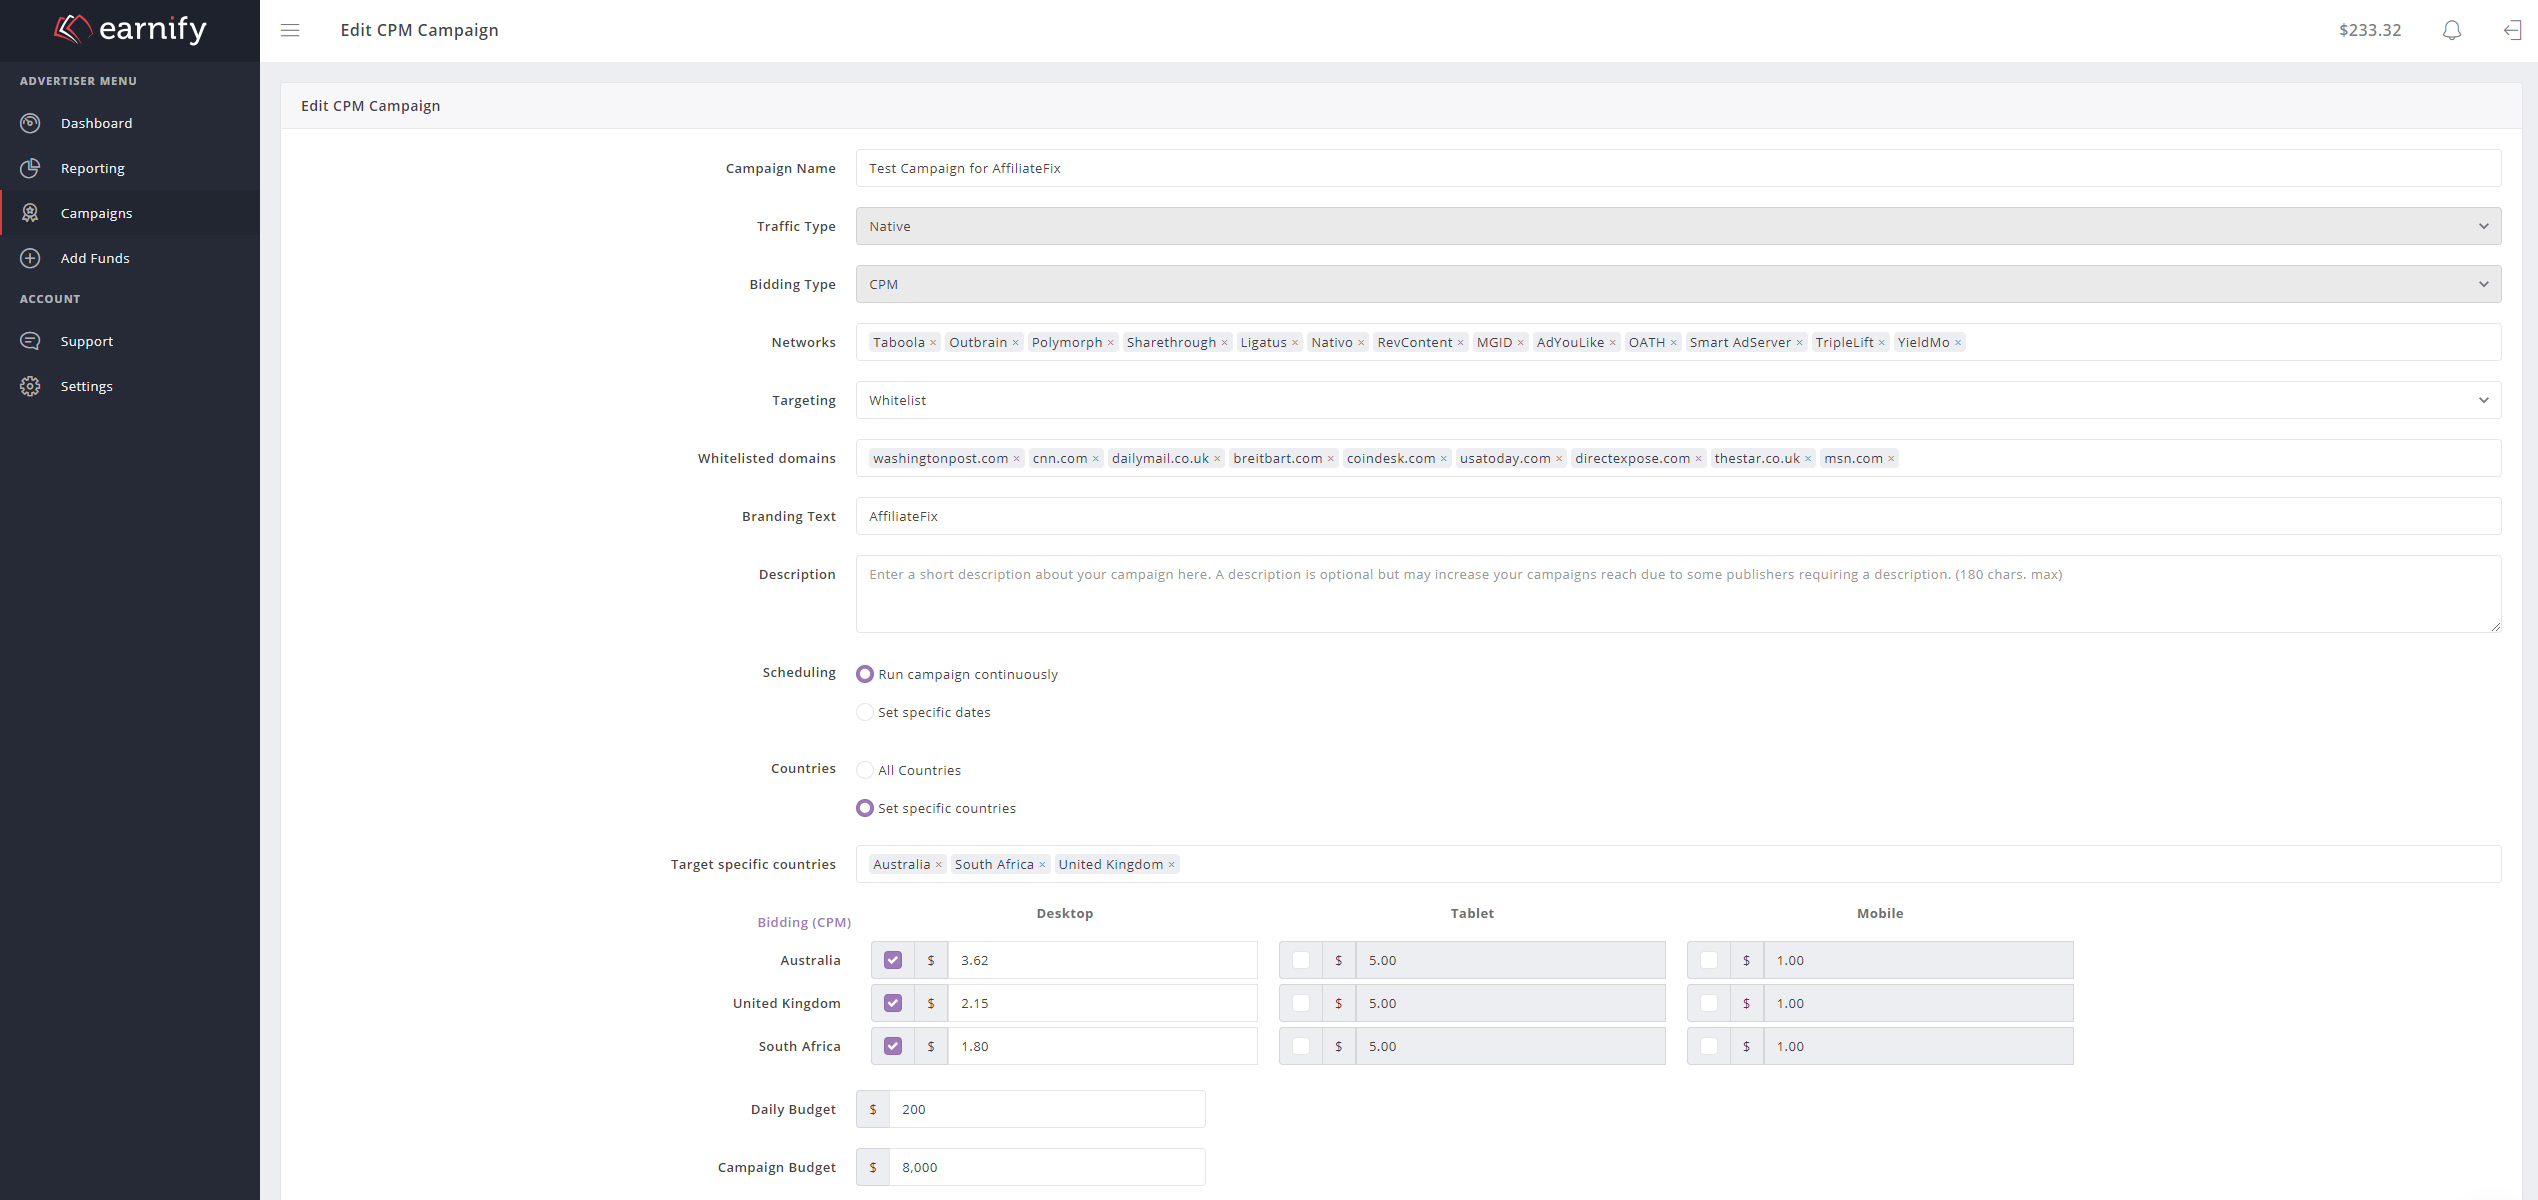Click the earnify logo

click(130, 29)
